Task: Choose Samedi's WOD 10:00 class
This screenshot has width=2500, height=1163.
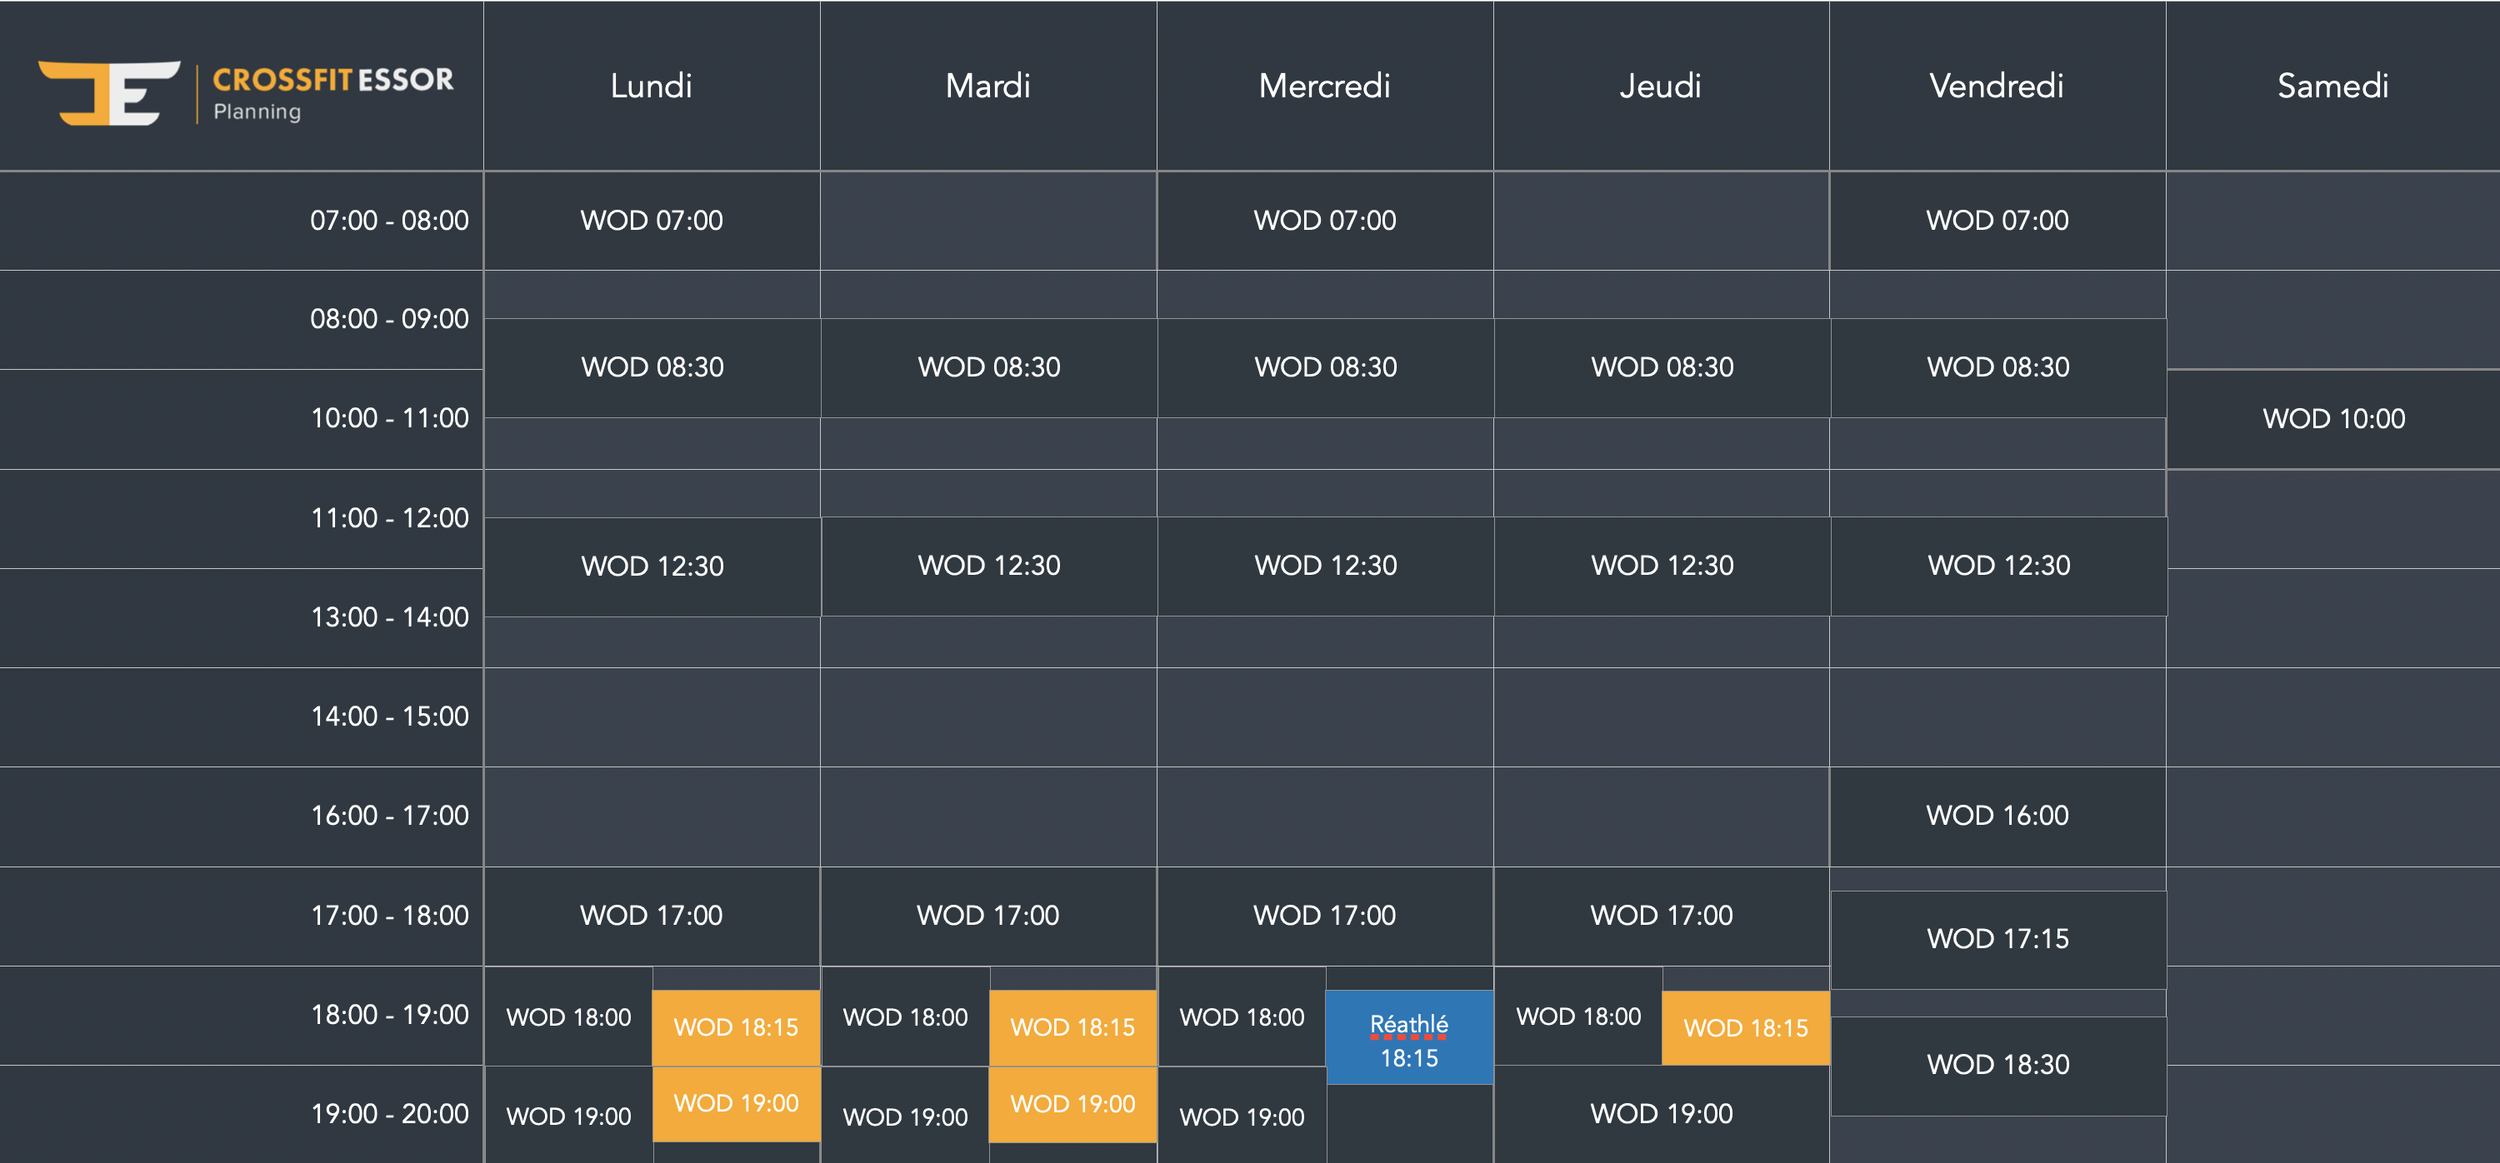Action: click(x=2333, y=419)
